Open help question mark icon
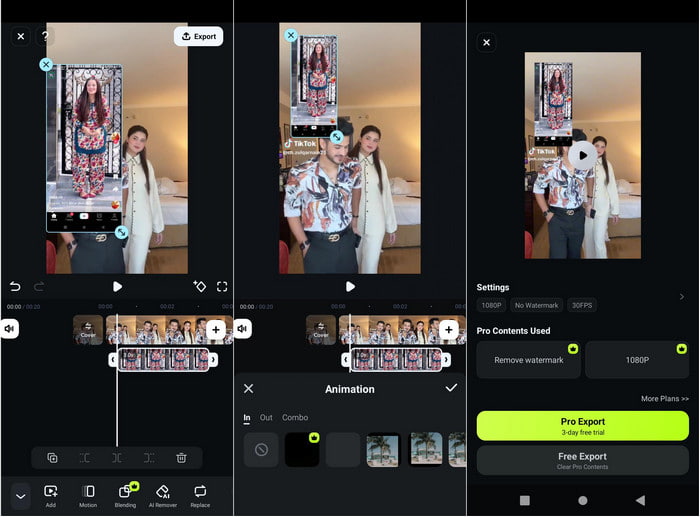Screen dimensions: 700x517 (x=45, y=36)
